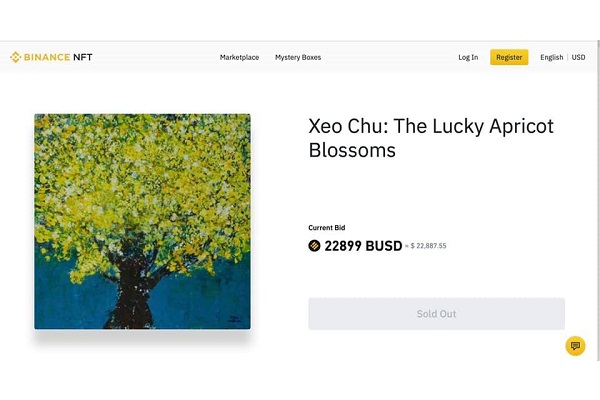
Task: Click the page's vertical scrollbar on the right
Action: point(598,200)
